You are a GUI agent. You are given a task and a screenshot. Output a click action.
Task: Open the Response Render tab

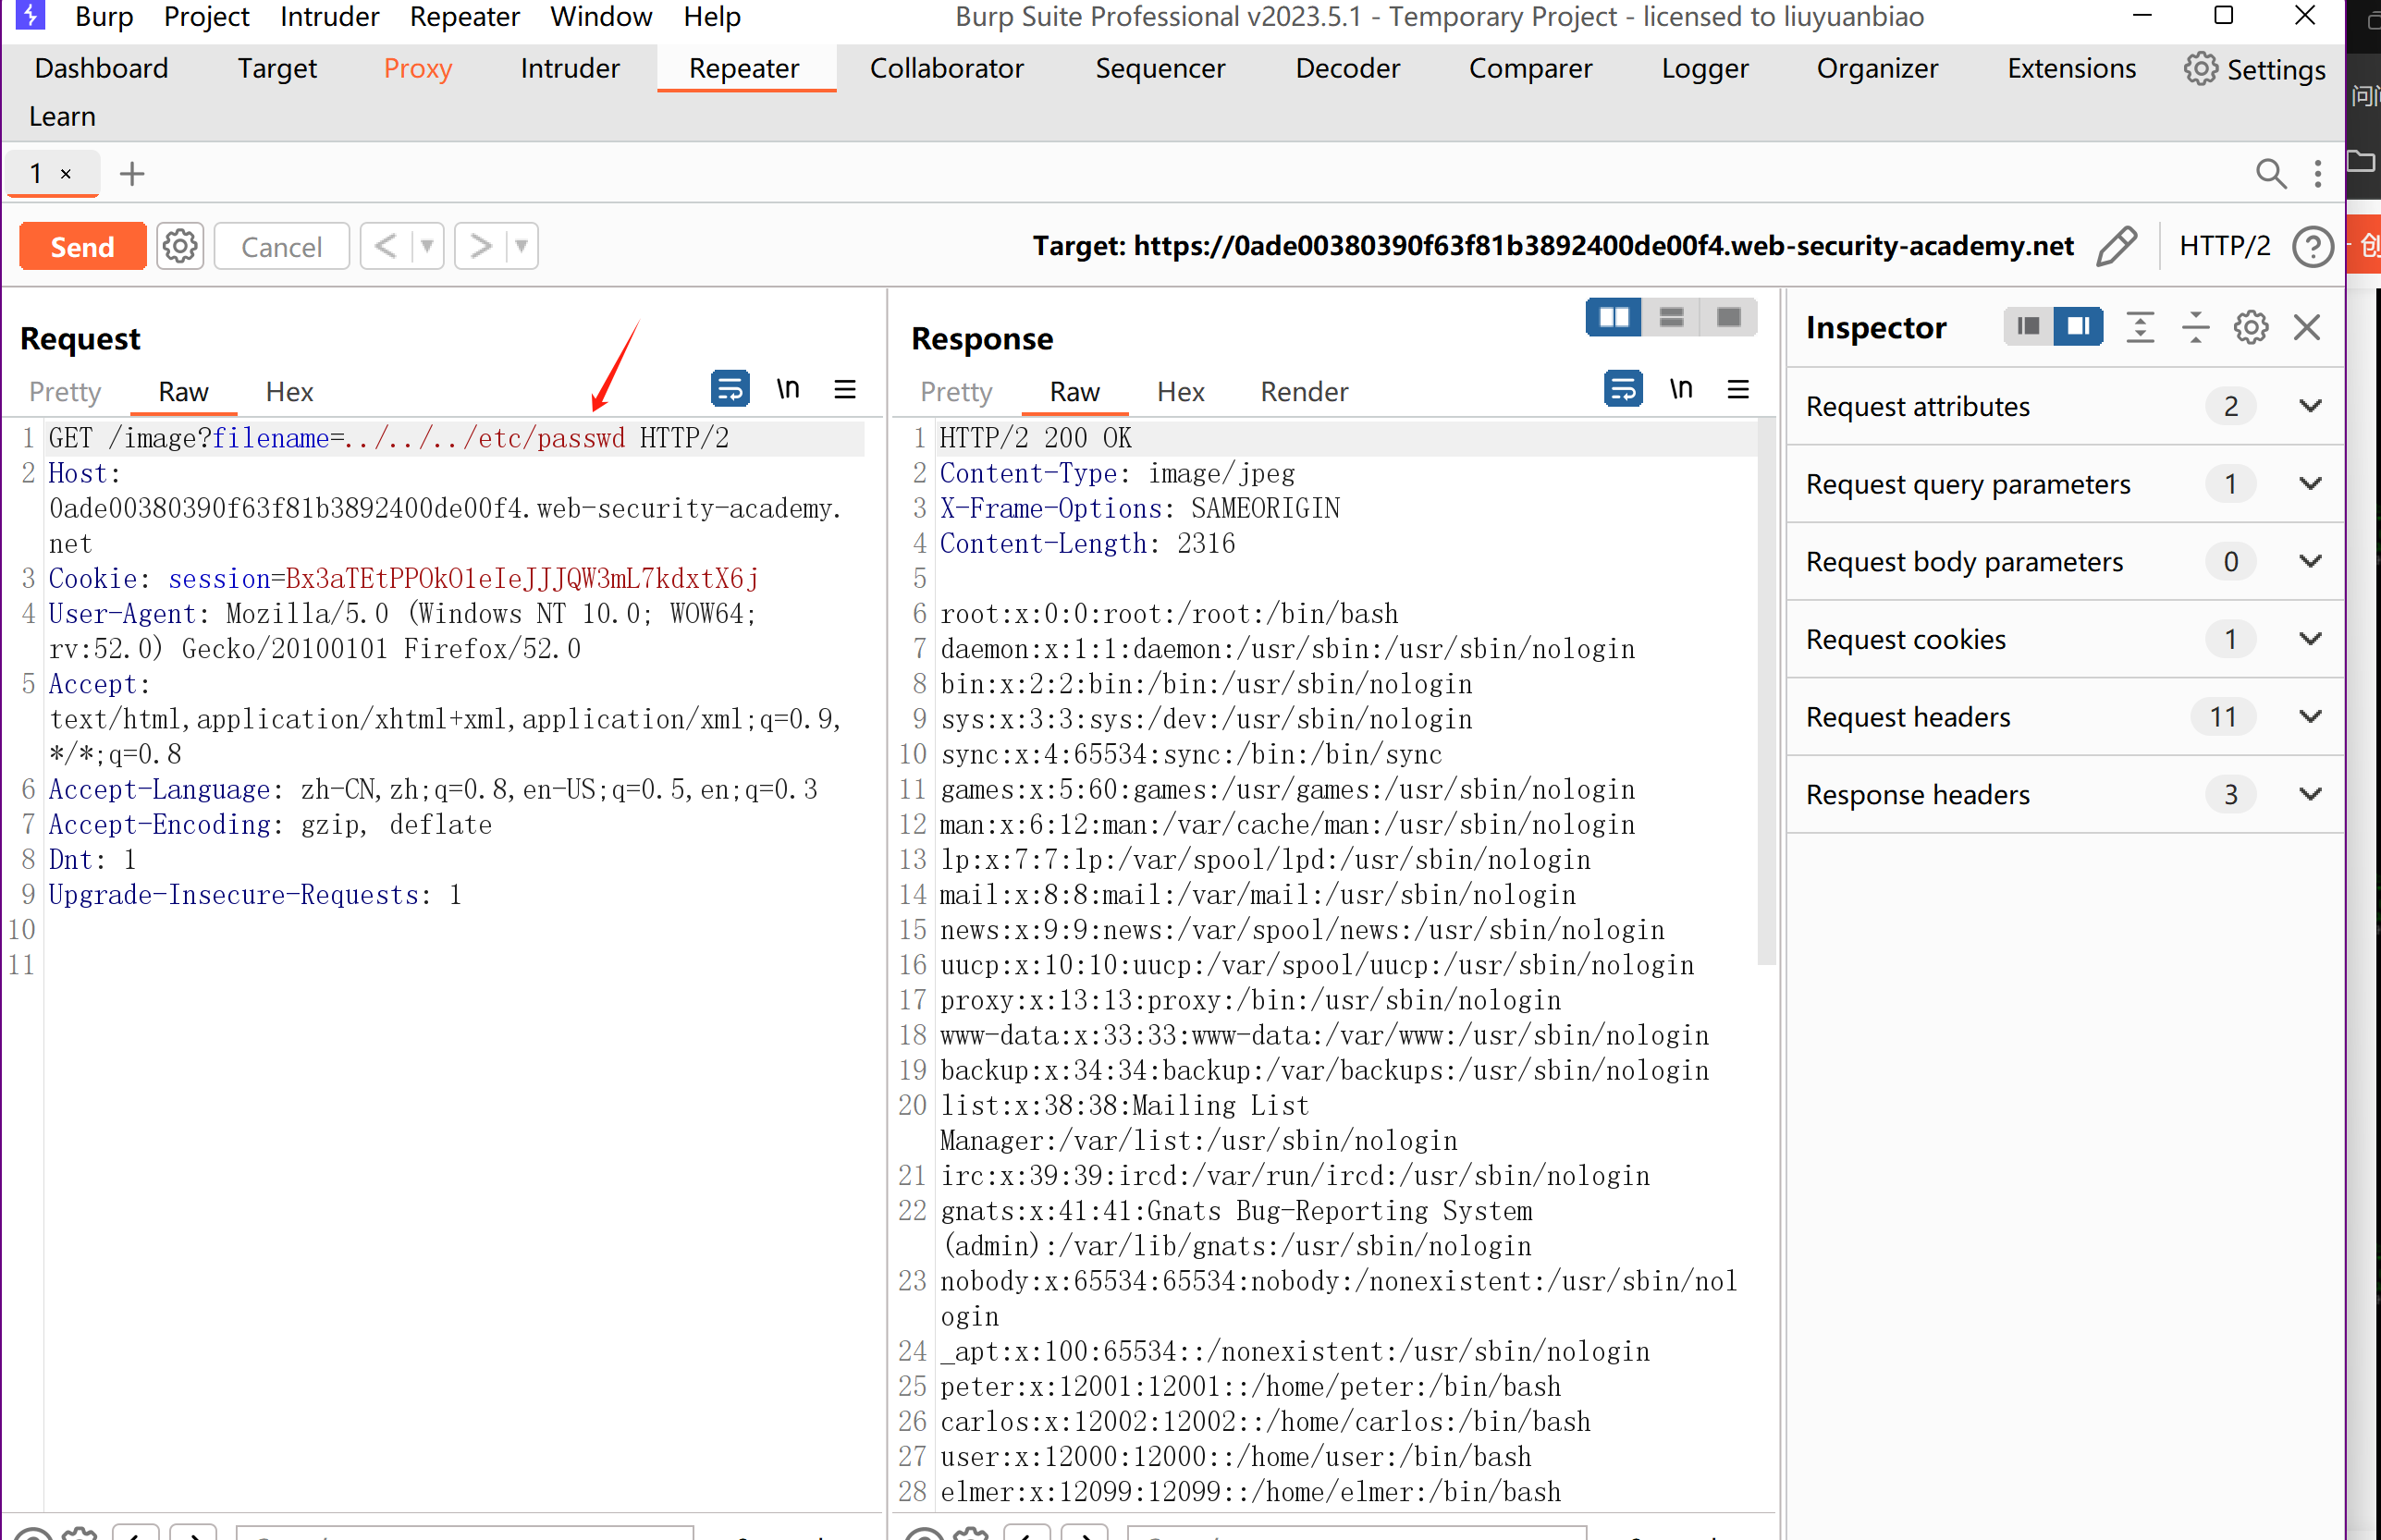click(x=1303, y=392)
